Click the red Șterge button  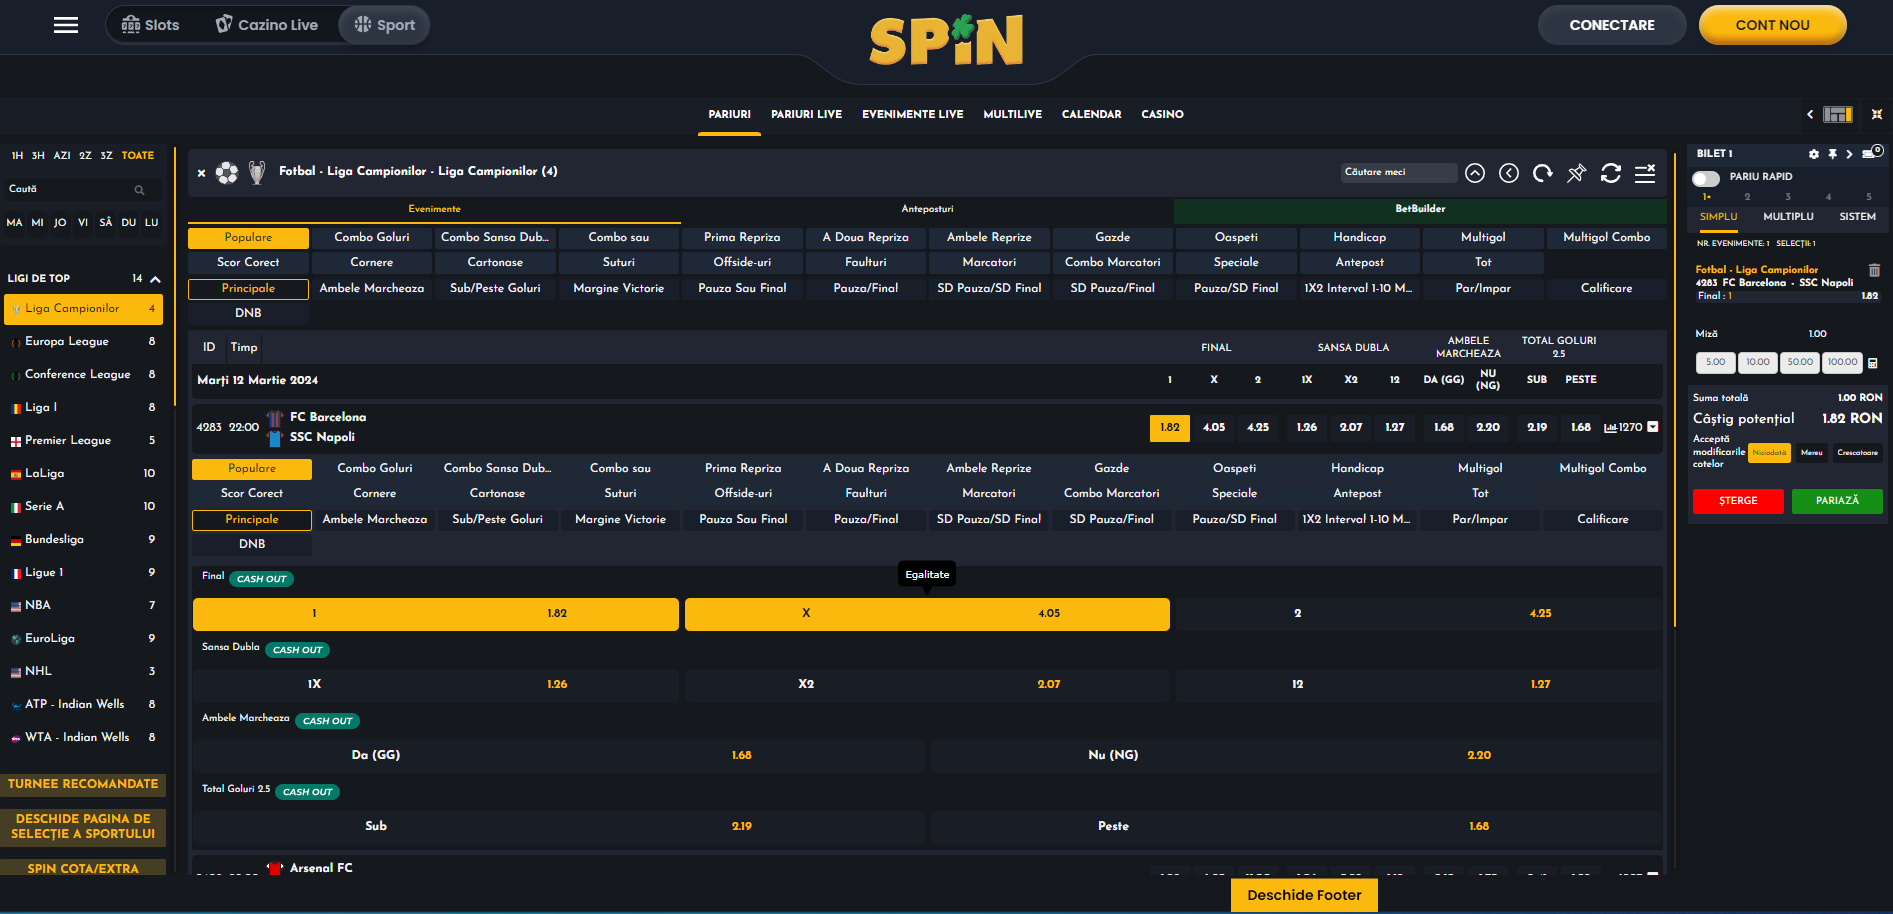(x=1738, y=501)
